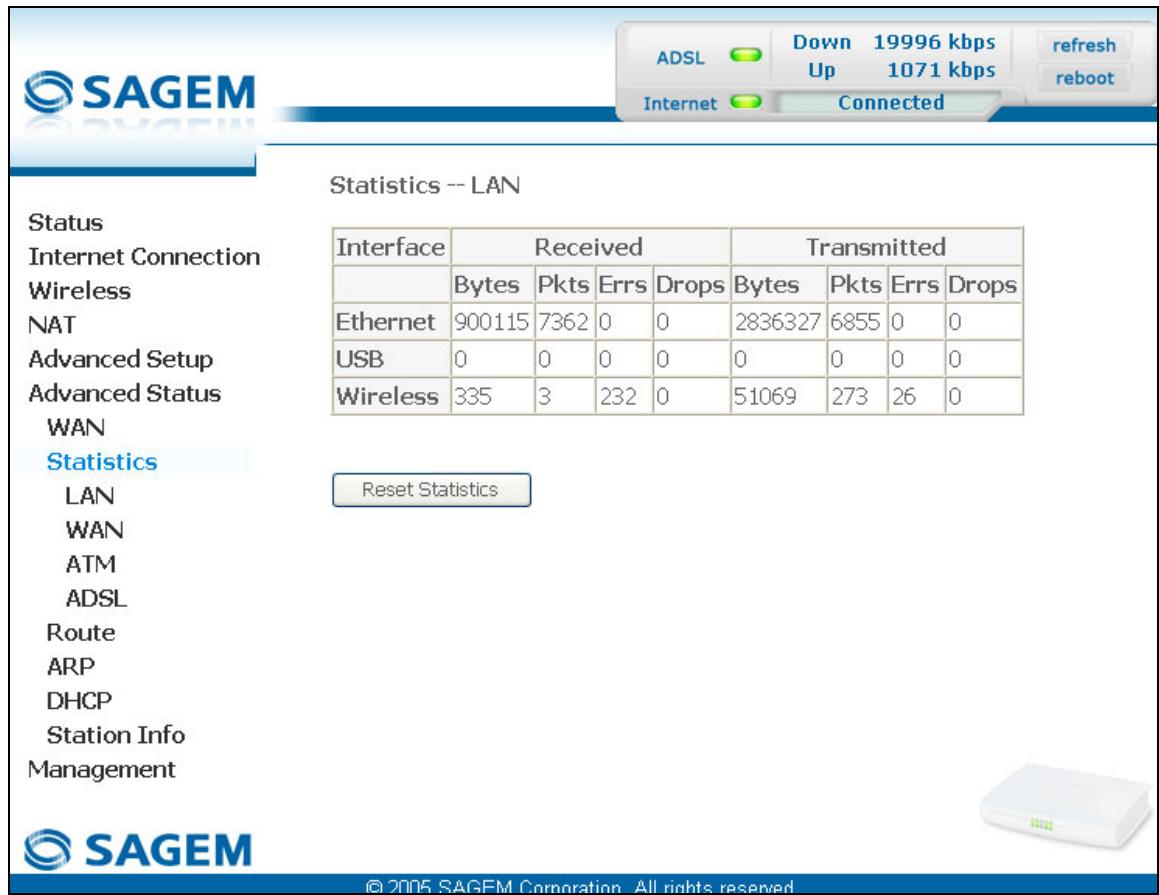Open WAN under Advanced Status
Image resolution: width=1159 pixels, height=895 pixels.
pyautogui.click(x=75, y=427)
